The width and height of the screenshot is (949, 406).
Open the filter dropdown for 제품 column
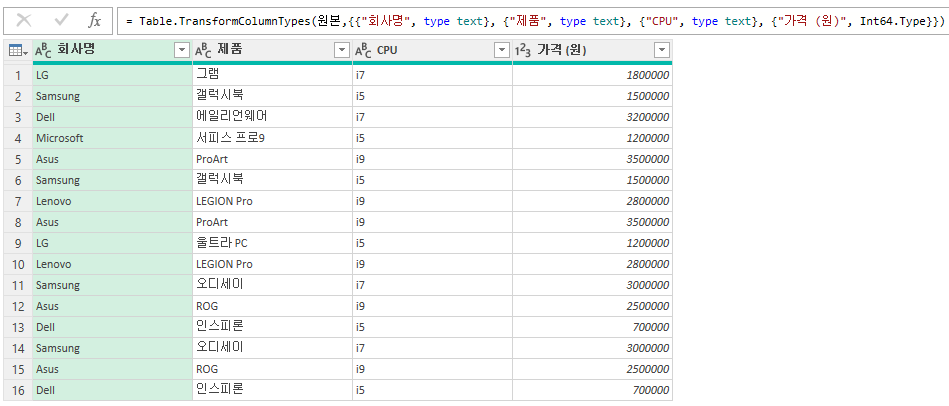click(x=342, y=51)
